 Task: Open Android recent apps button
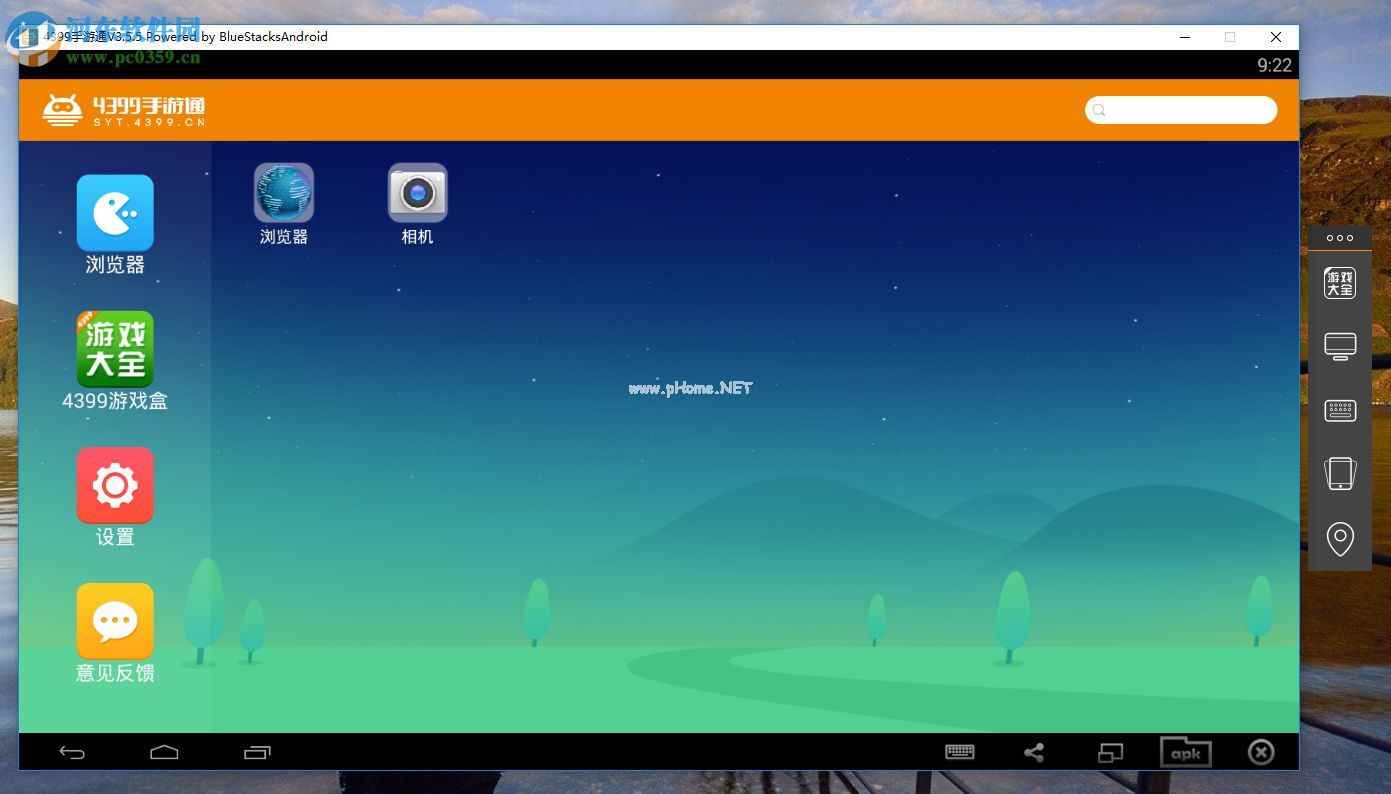(257, 752)
